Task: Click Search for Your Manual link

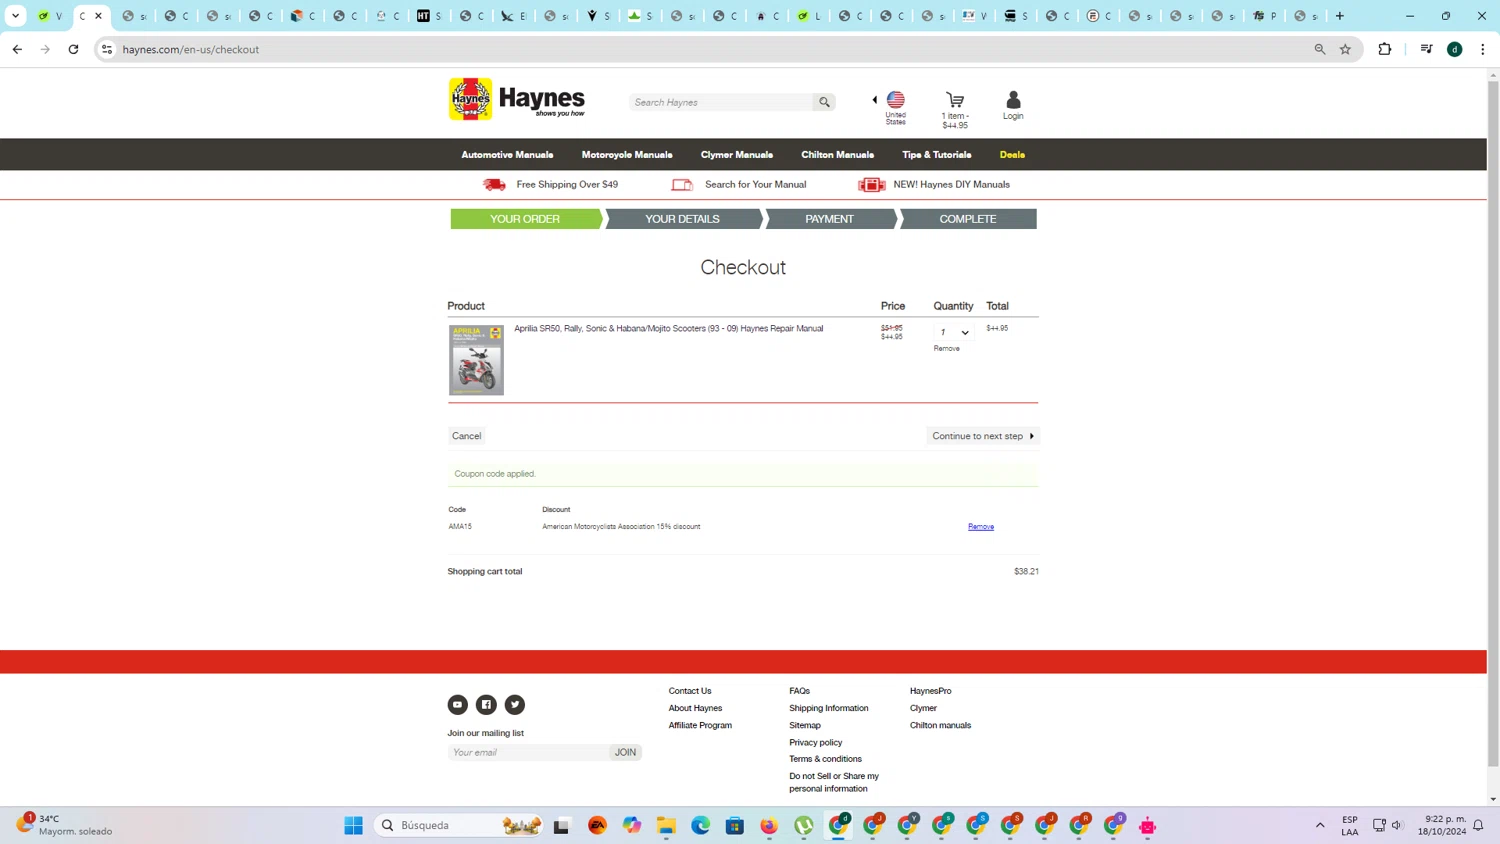Action: (x=755, y=185)
